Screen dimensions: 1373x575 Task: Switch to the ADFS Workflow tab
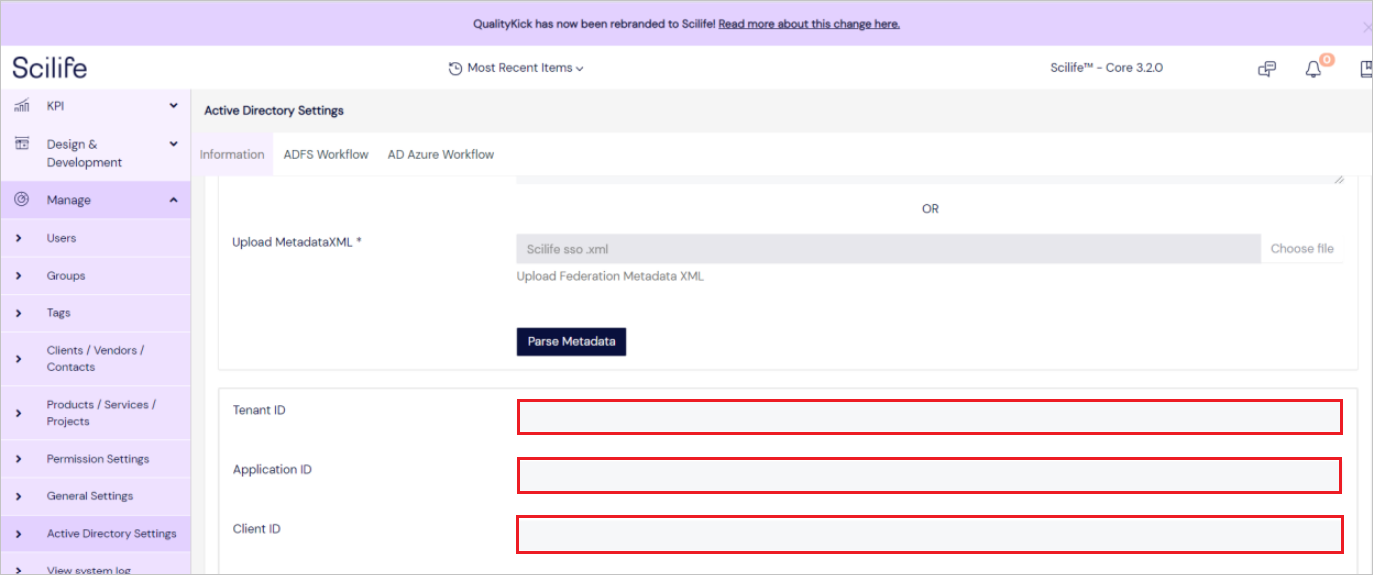326,154
